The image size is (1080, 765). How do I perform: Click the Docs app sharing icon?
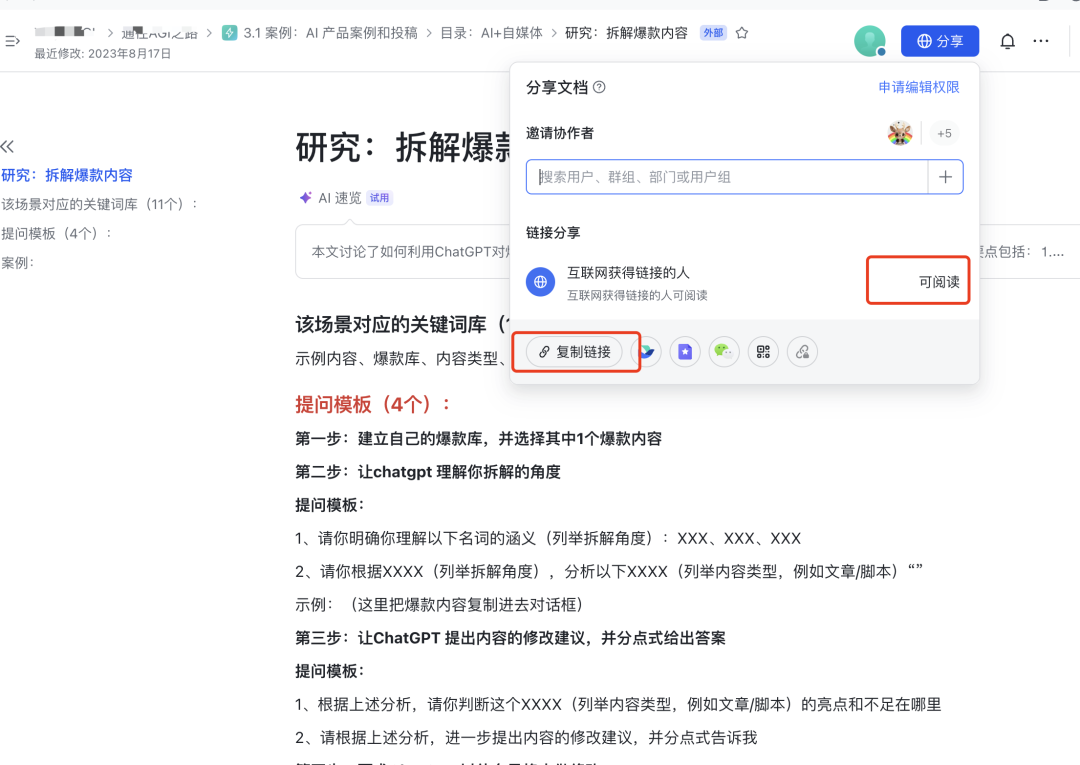646,352
